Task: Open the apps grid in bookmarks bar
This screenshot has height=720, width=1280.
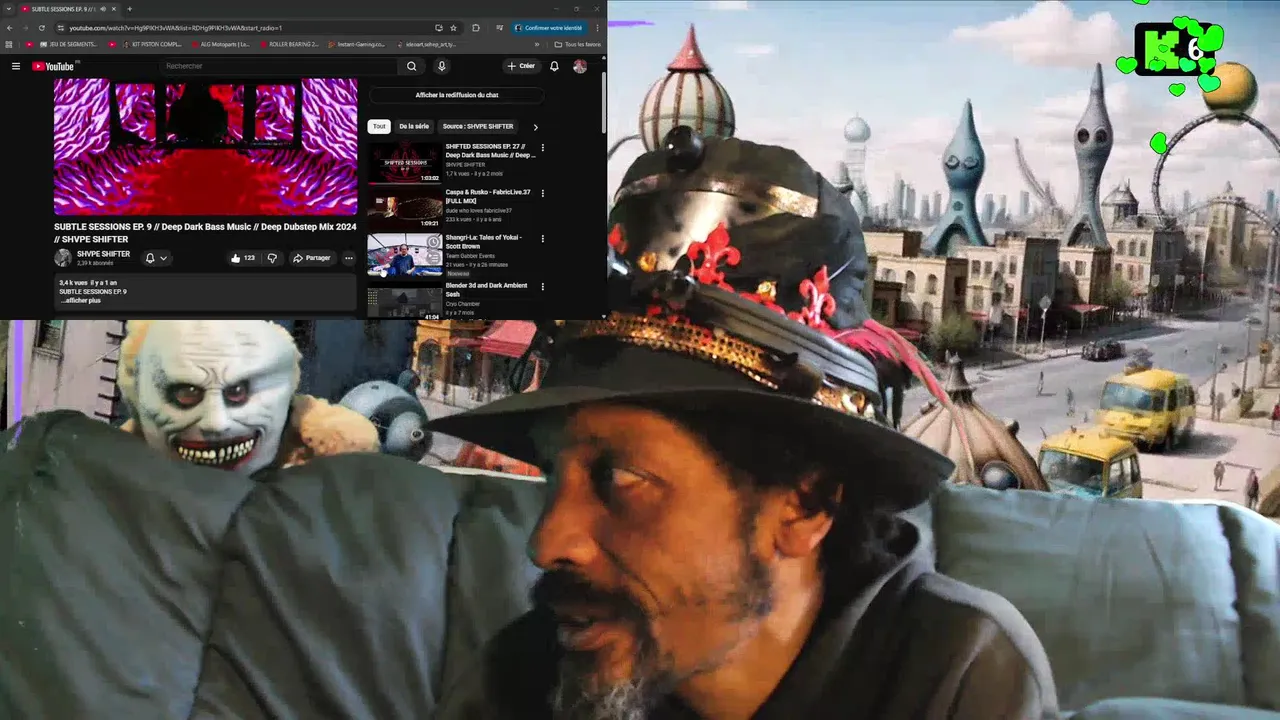Action: coord(9,44)
